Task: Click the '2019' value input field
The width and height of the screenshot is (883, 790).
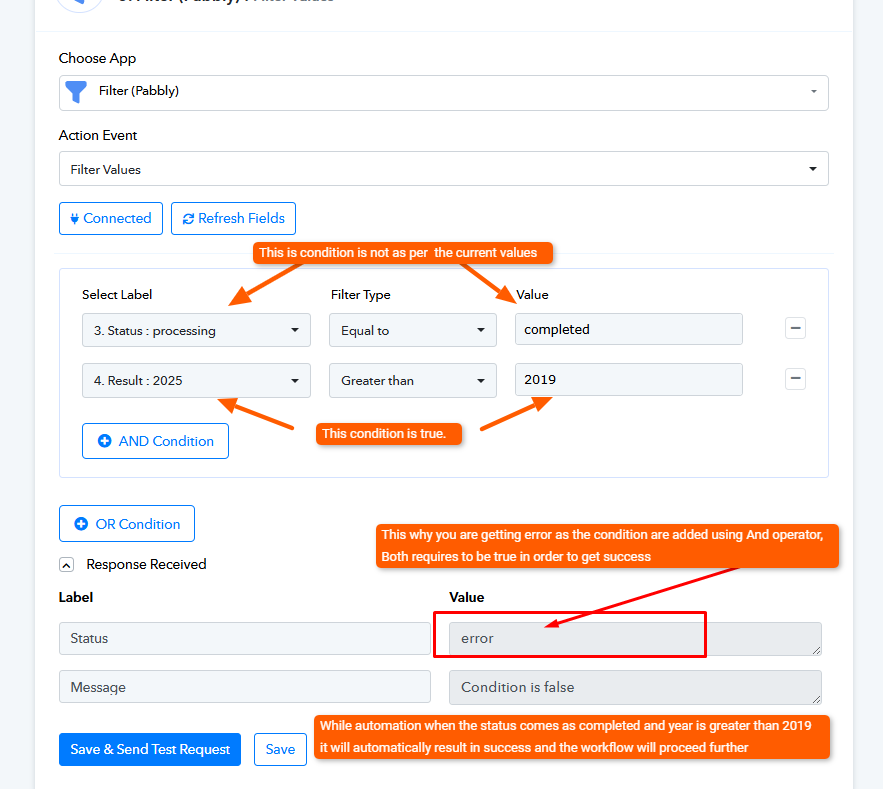Action: [x=628, y=380]
